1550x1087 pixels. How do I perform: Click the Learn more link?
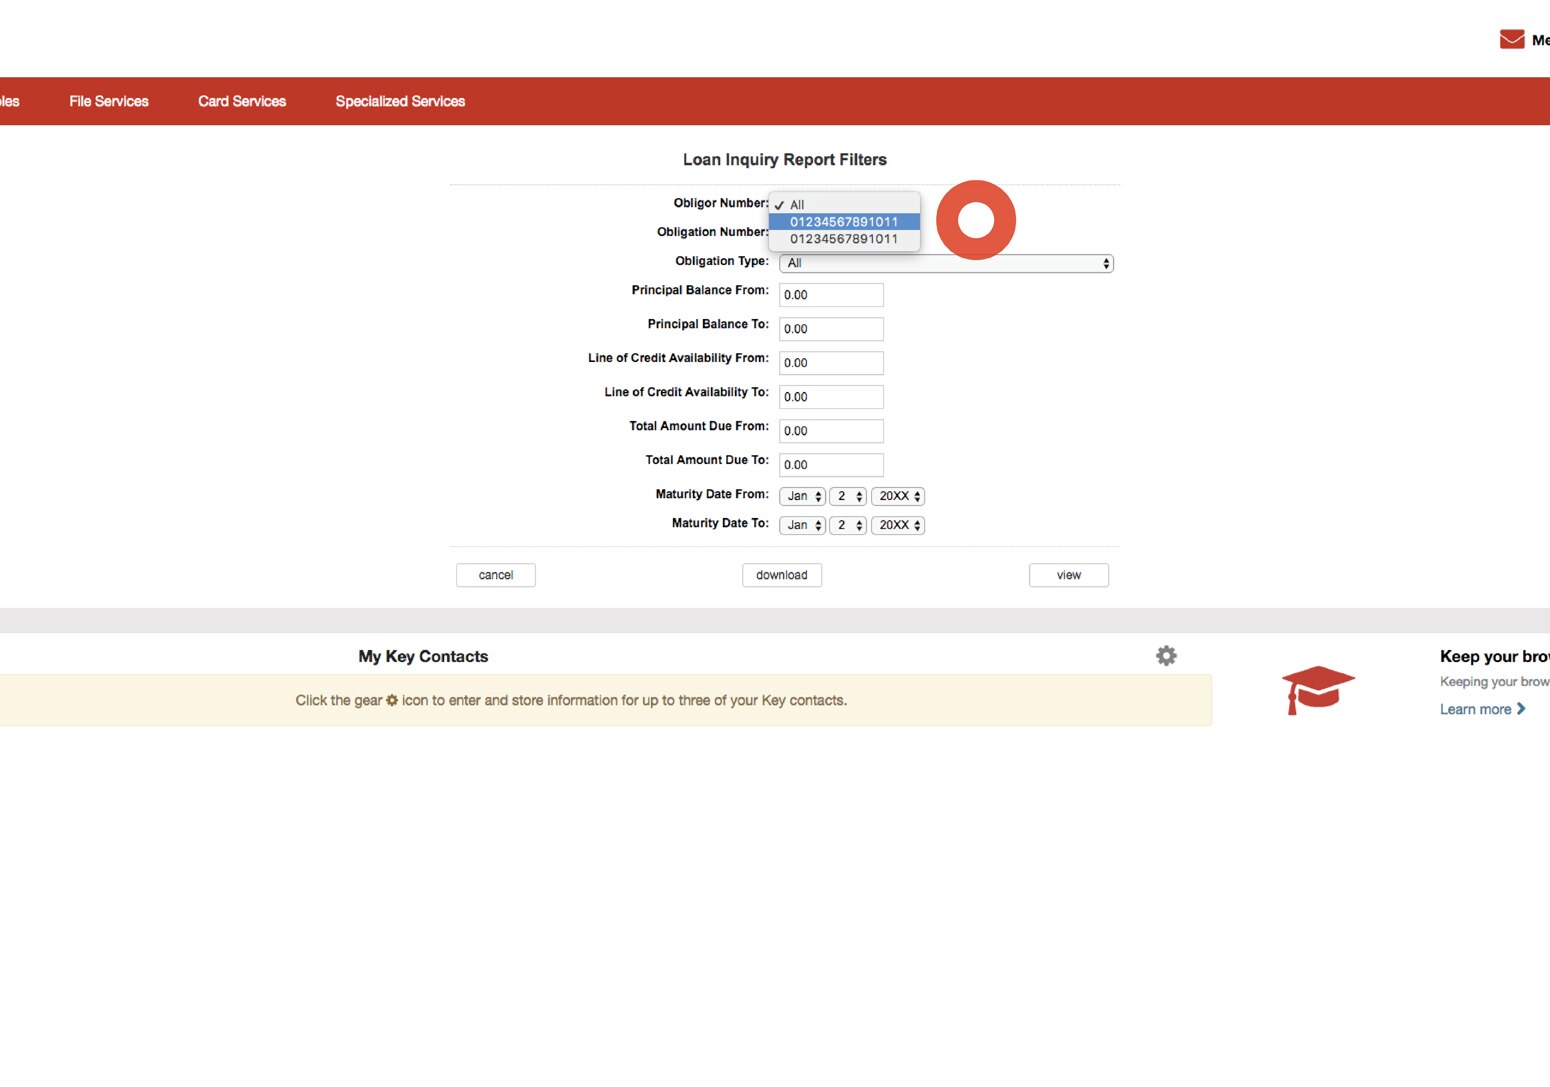[1477, 709]
